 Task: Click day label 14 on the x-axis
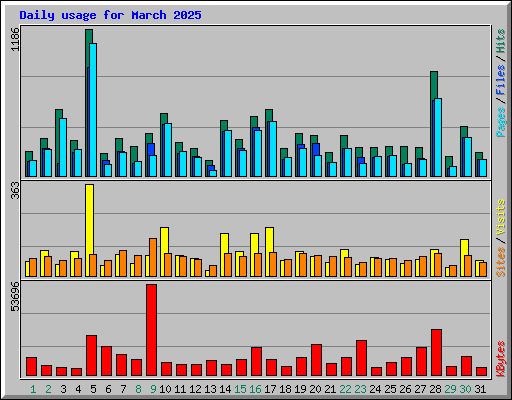tap(225, 389)
